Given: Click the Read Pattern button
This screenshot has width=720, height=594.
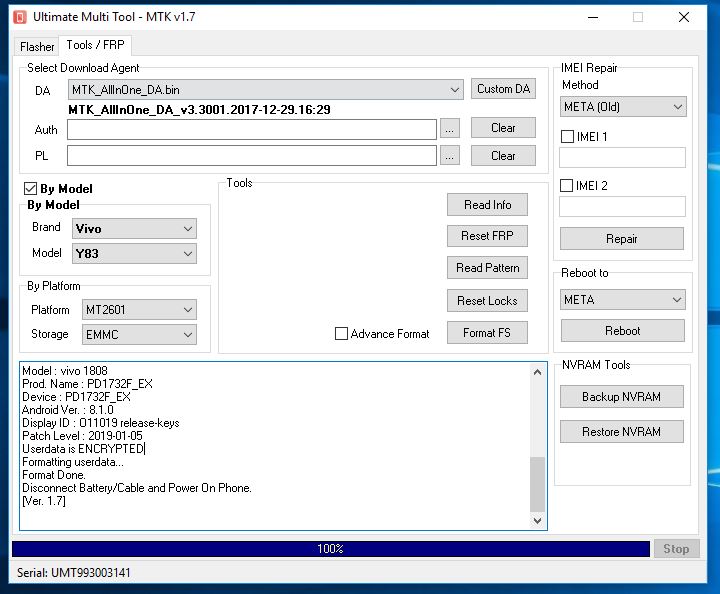Looking at the screenshot, I should tap(487, 268).
